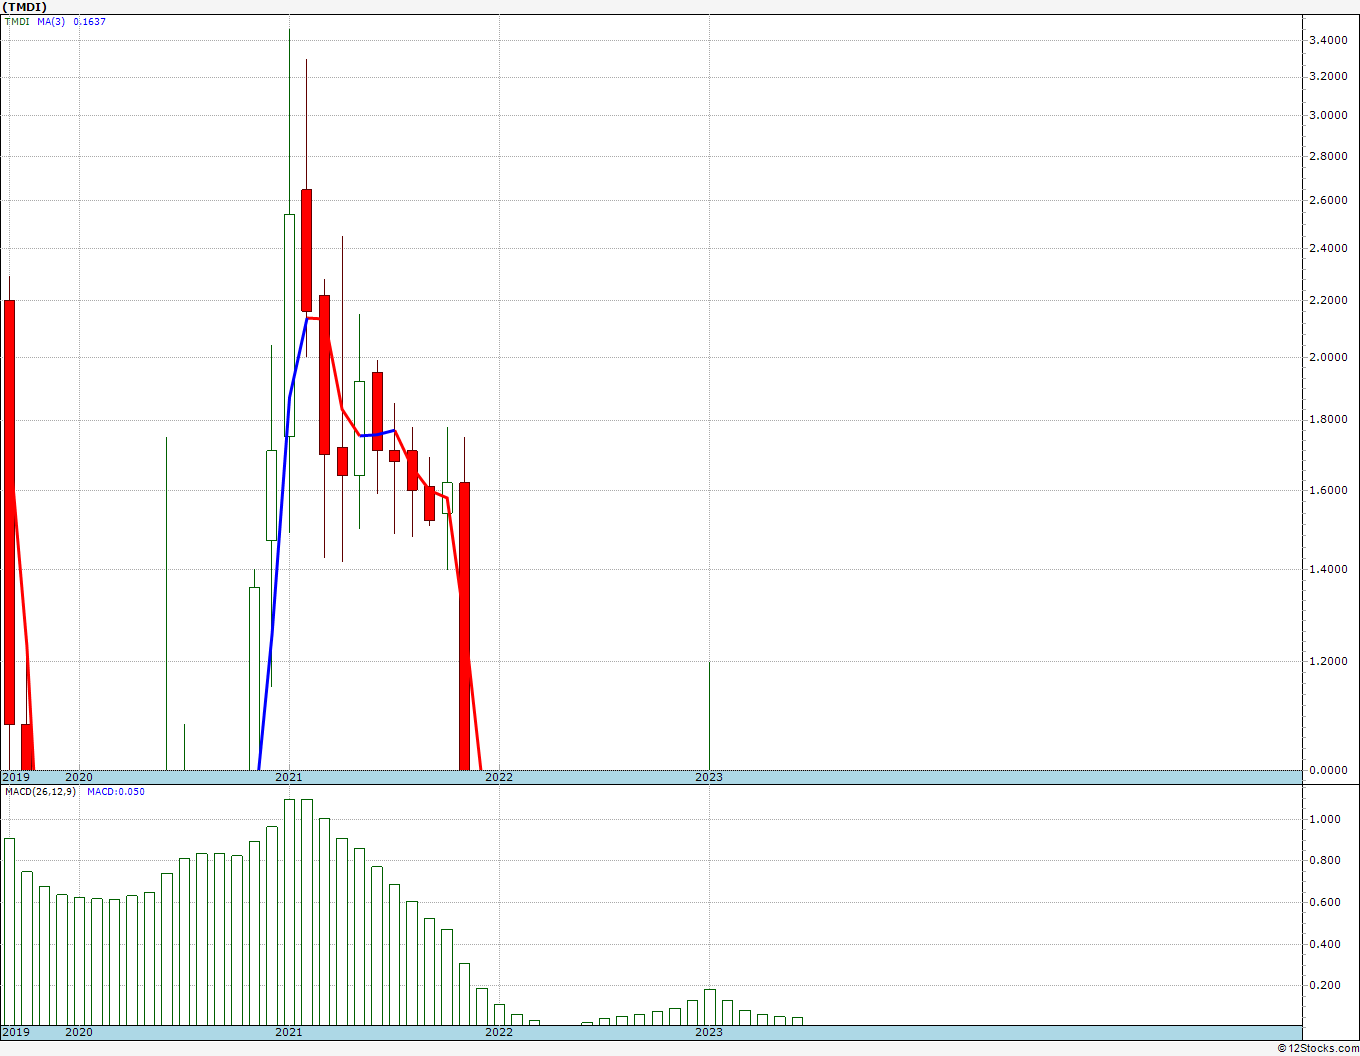The image size is (1360, 1056).
Task: Select the 2019 label on the MACD panel axis
Action: 16,1032
